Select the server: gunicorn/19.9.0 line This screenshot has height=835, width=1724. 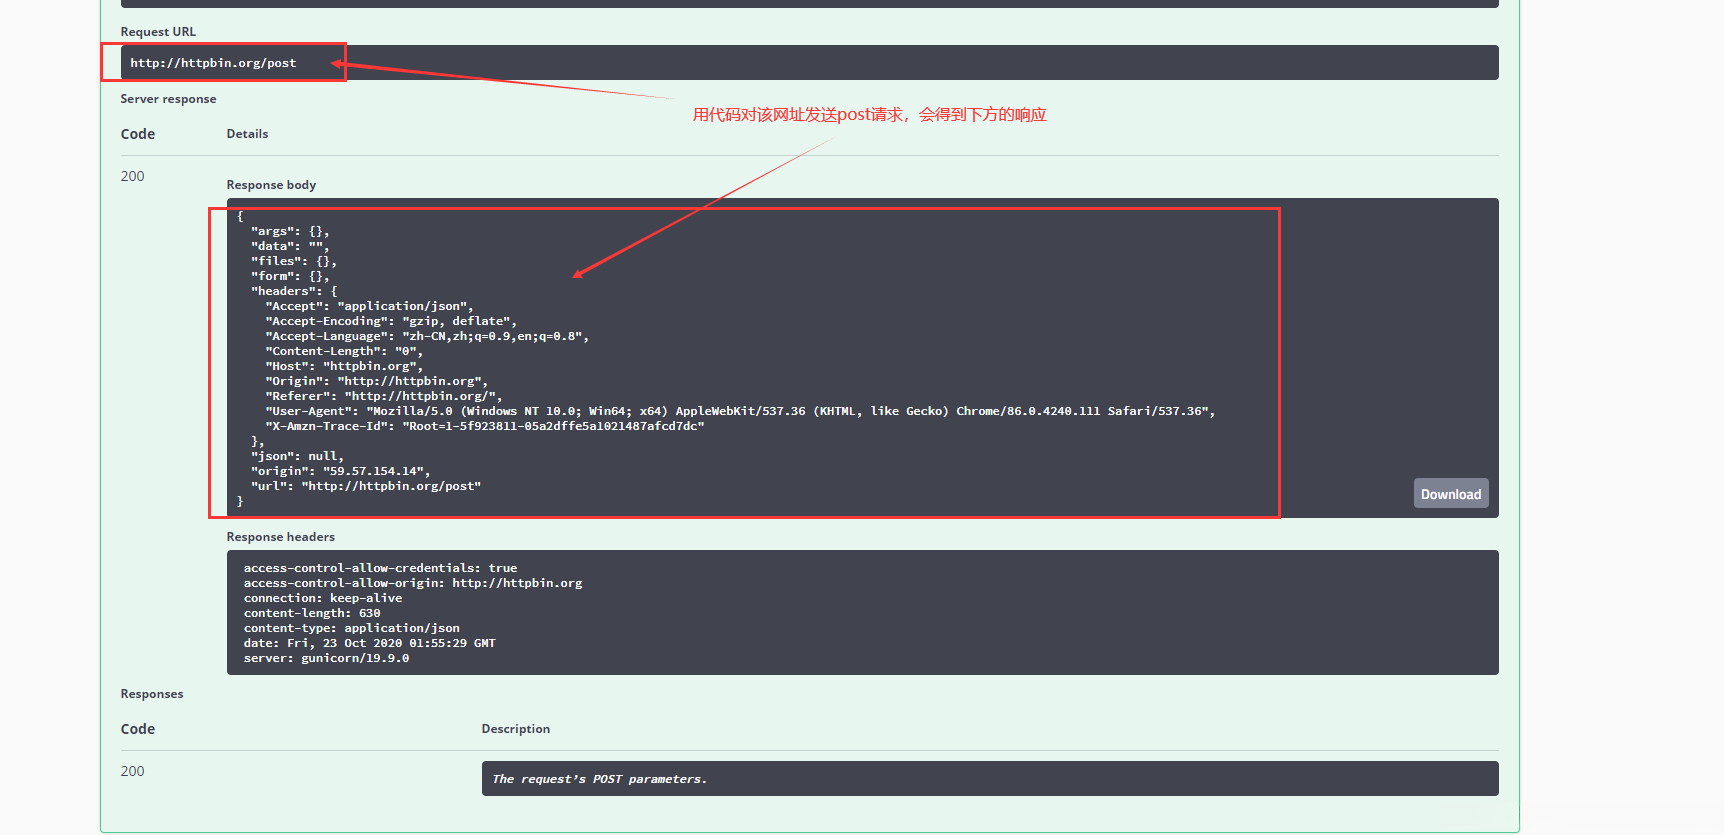coord(326,658)
